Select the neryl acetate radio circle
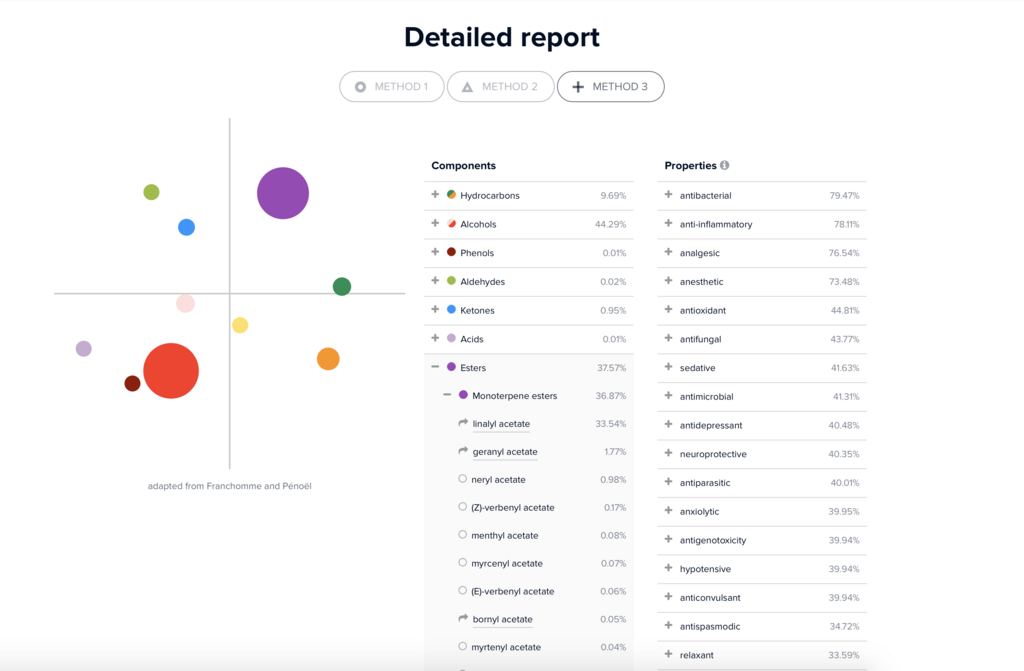 [x=462, y=479]
